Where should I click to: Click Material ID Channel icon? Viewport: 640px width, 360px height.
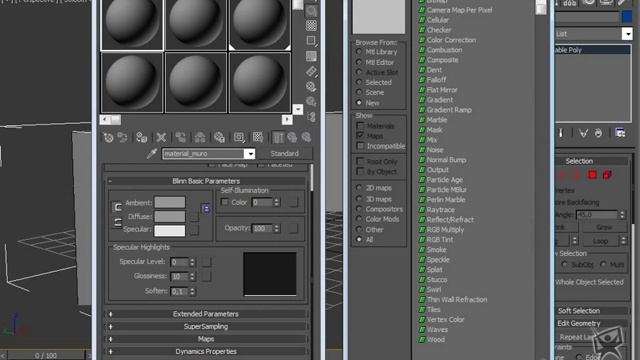[x=239, y=138]
